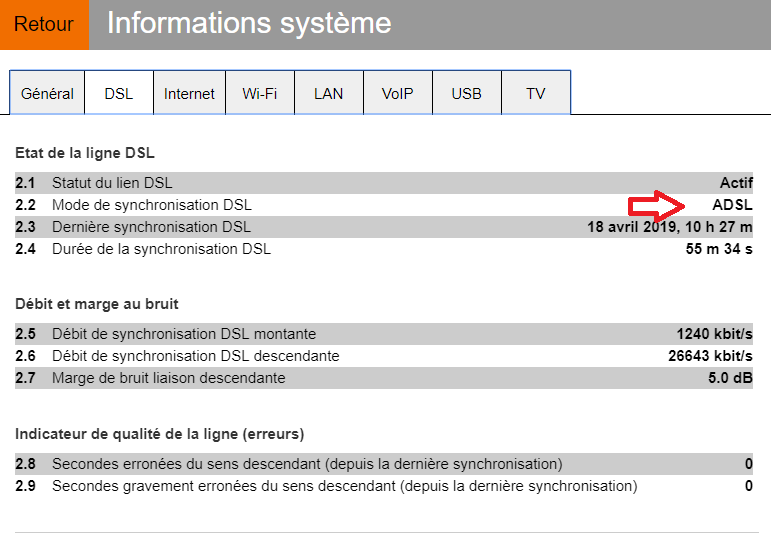Click the '1240 kbit/s' upload value
The image size is (771, 545).
[x=714, y=334]
